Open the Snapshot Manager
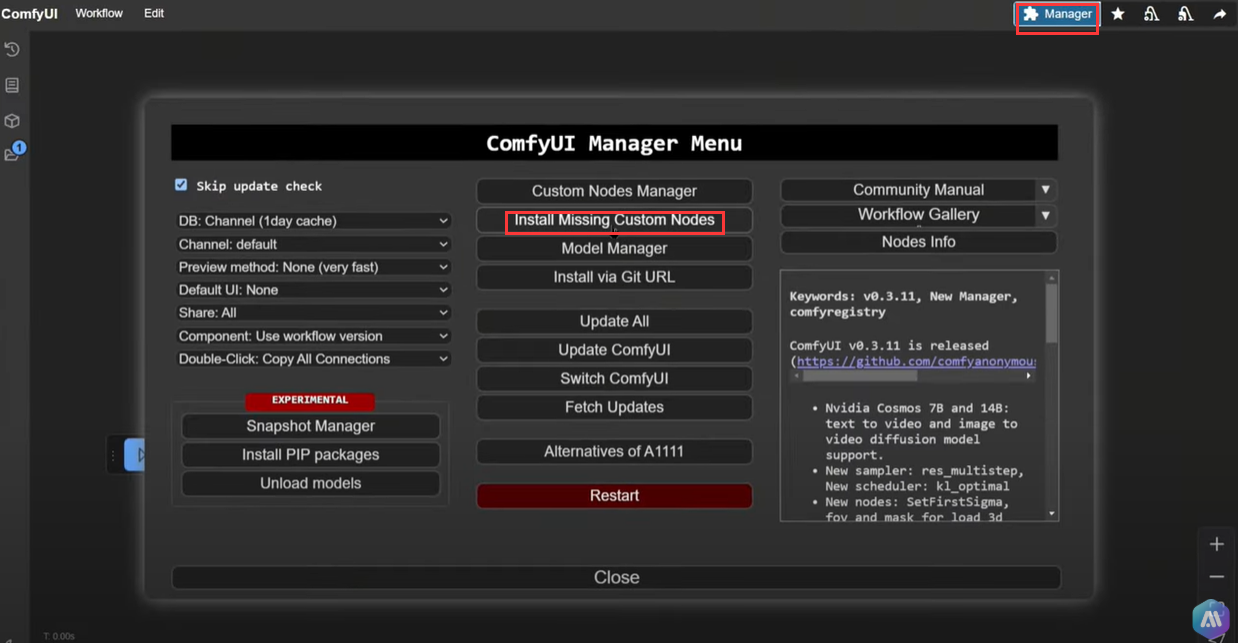Screen dimensions: 1238x643 point(310,426)
